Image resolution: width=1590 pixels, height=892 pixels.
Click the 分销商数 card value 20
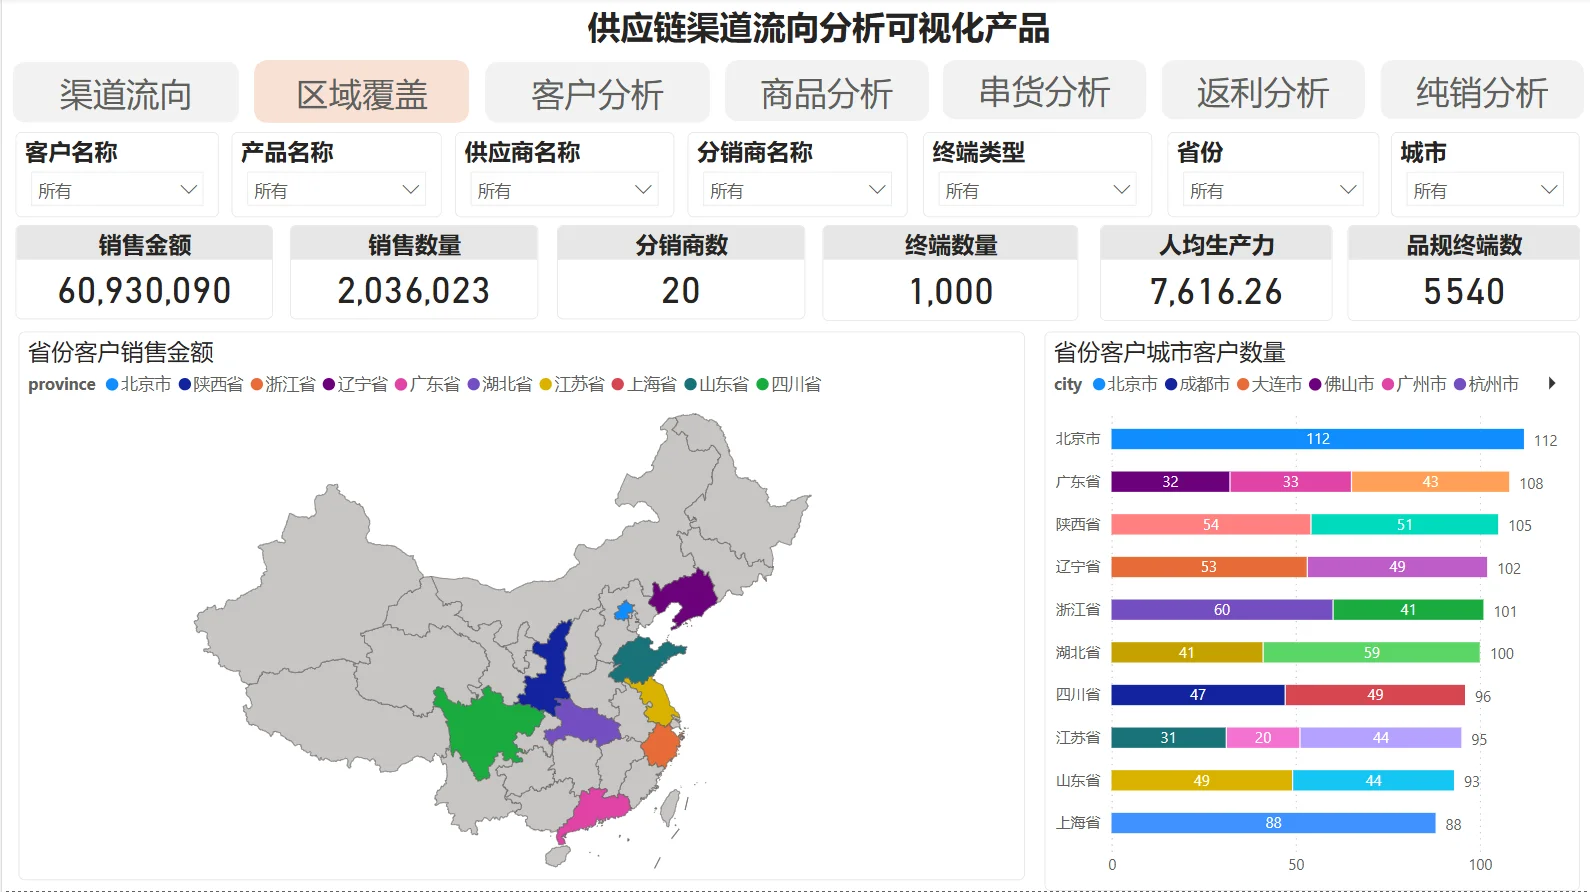(x=681, y=291)
